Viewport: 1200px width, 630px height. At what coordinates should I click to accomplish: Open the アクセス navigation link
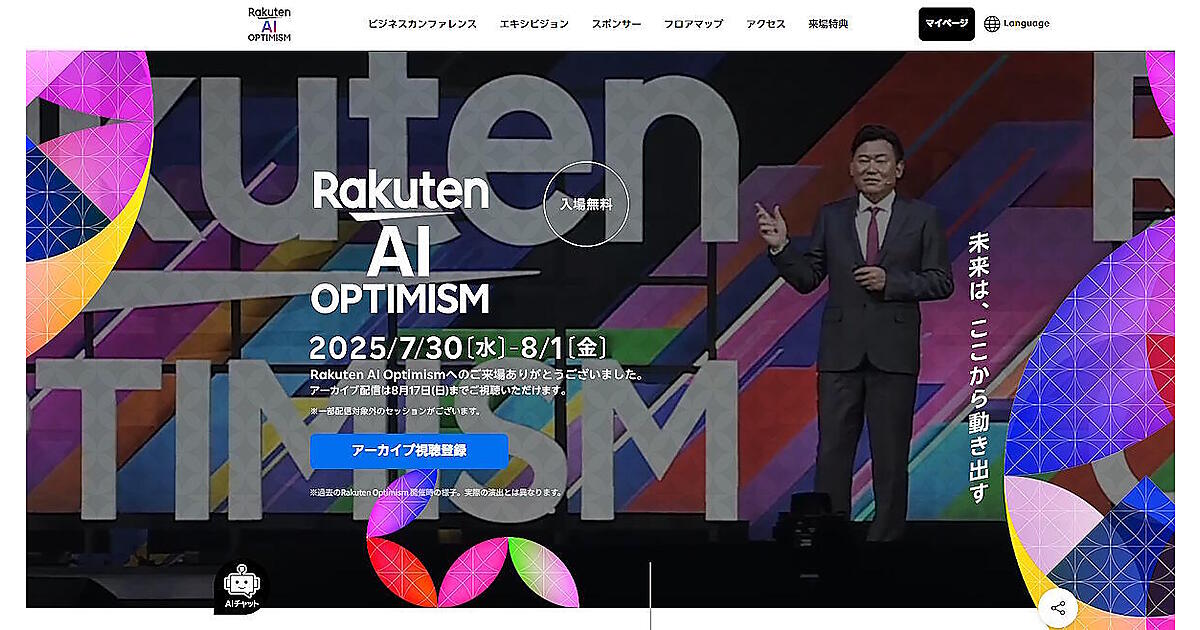click(x=766, y=24)
